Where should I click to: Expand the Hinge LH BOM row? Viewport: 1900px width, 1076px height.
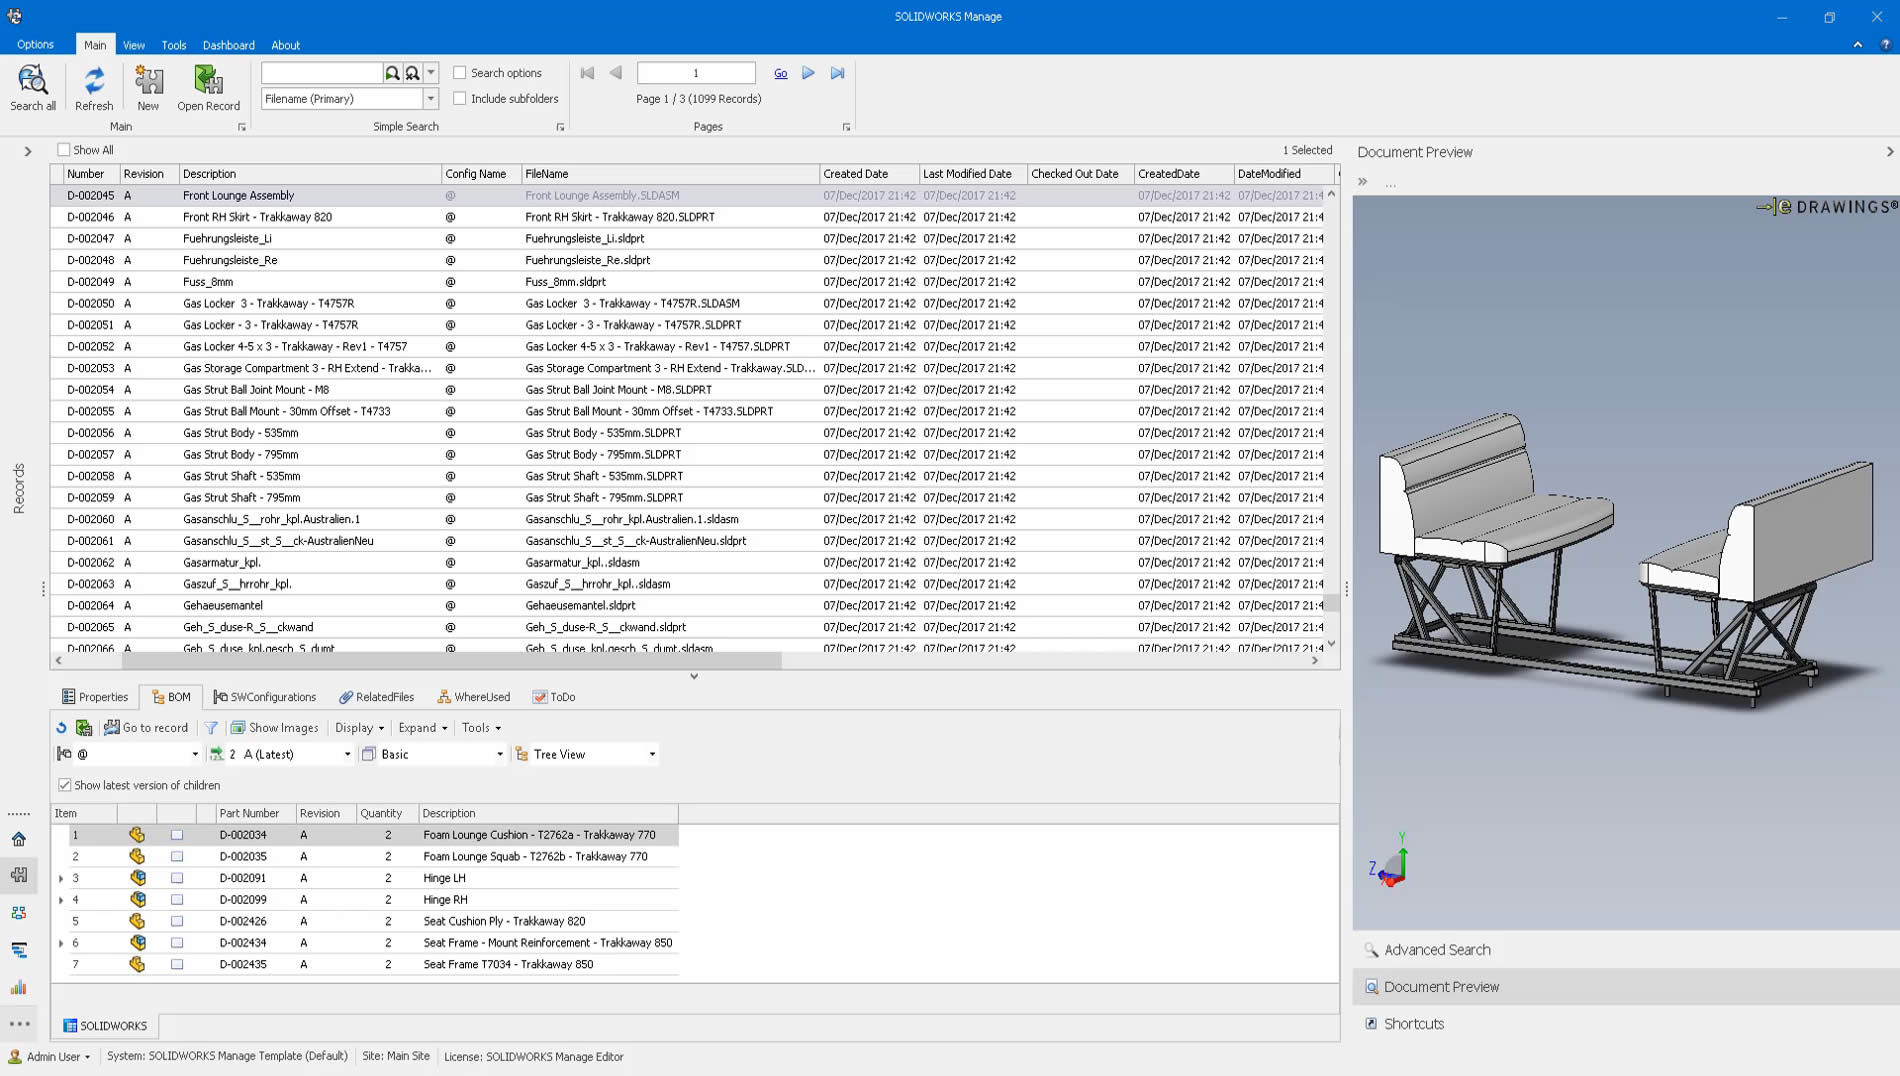click(61, 878)
